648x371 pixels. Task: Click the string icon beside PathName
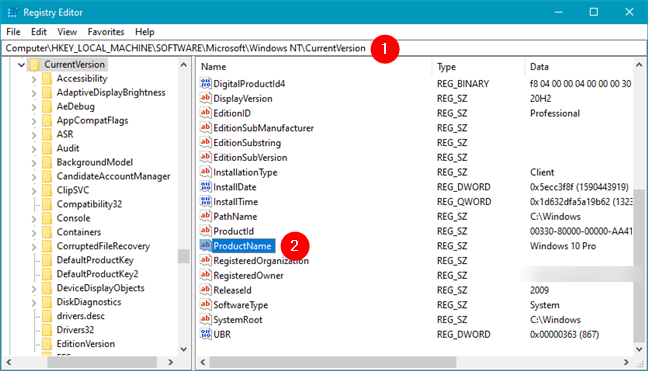coord(205,216)
